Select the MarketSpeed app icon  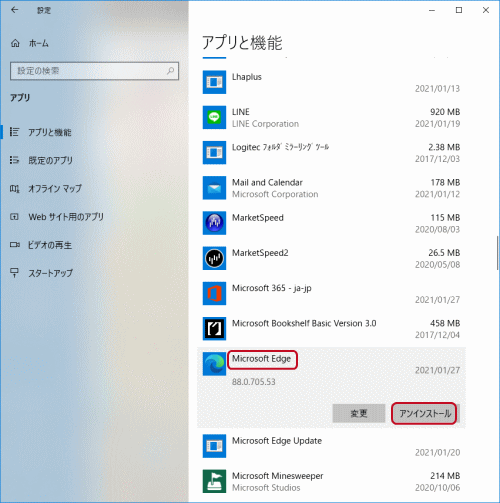[x=214, y=223]
